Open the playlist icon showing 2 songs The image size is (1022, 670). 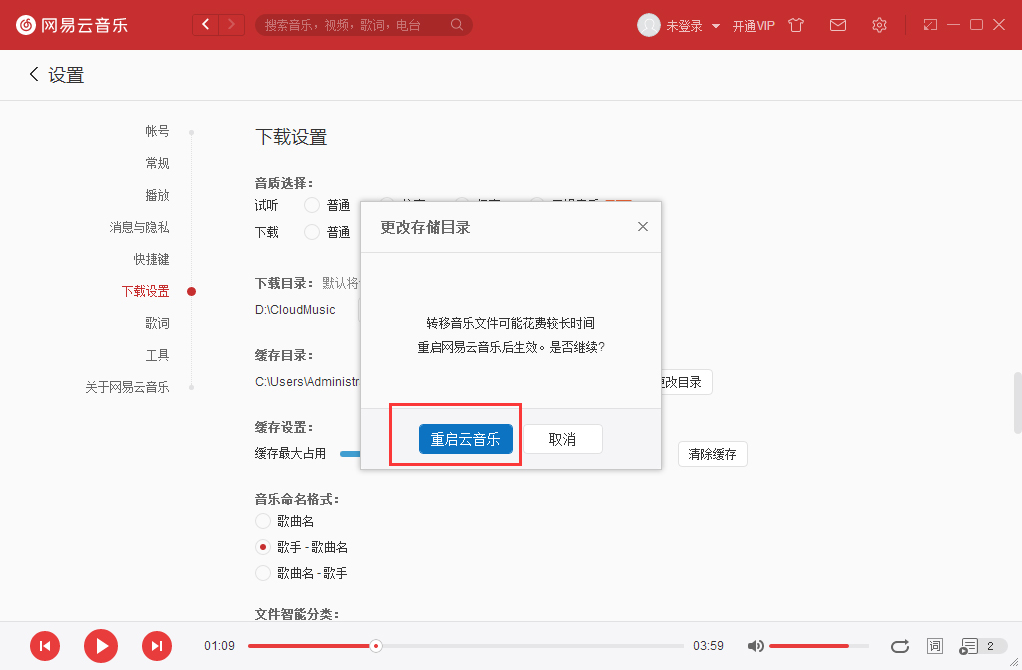(969, 646)
